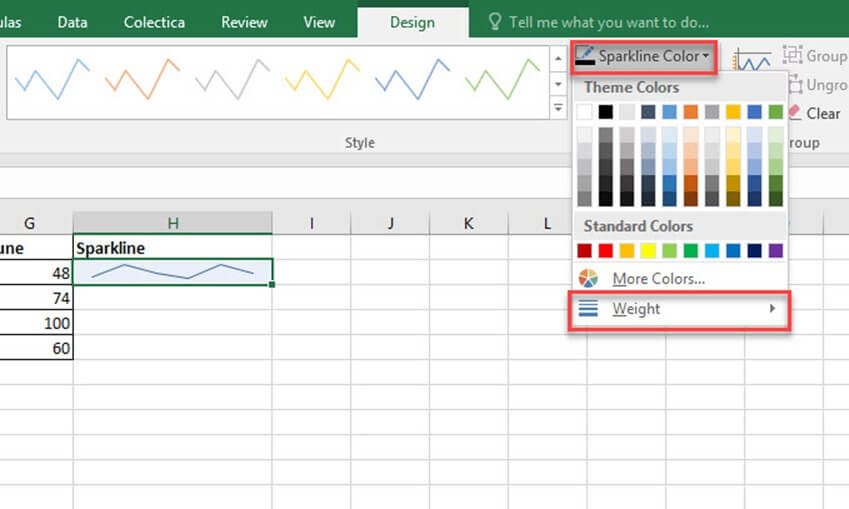The image size is (849, 509).
Task: Expand the sparkline style gallery with More arrow
Action: [558, 106]
